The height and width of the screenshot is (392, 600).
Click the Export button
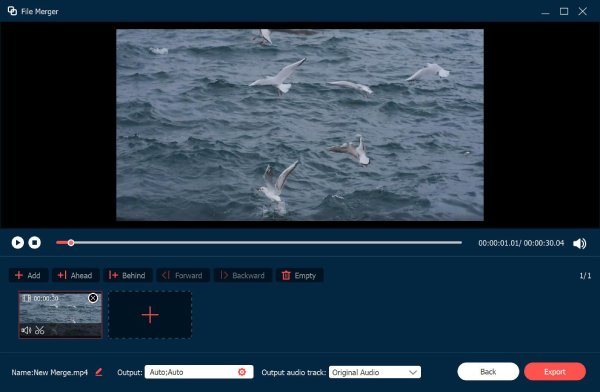[555, 371]
